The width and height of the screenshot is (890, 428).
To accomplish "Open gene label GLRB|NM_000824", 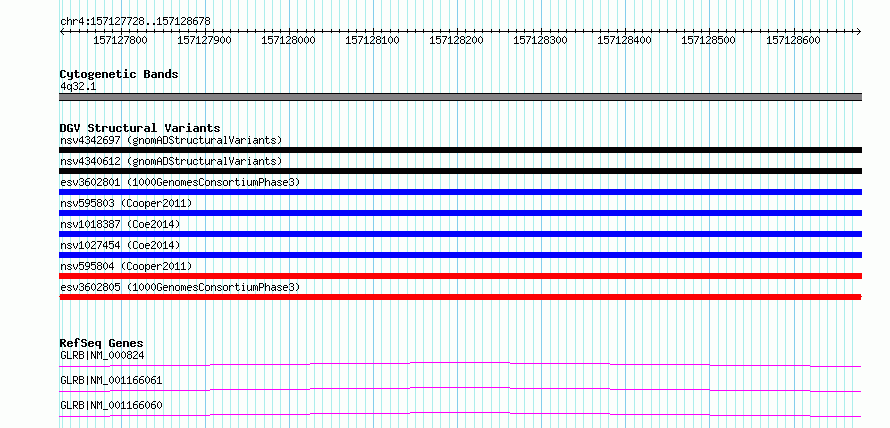I will 102,355.
